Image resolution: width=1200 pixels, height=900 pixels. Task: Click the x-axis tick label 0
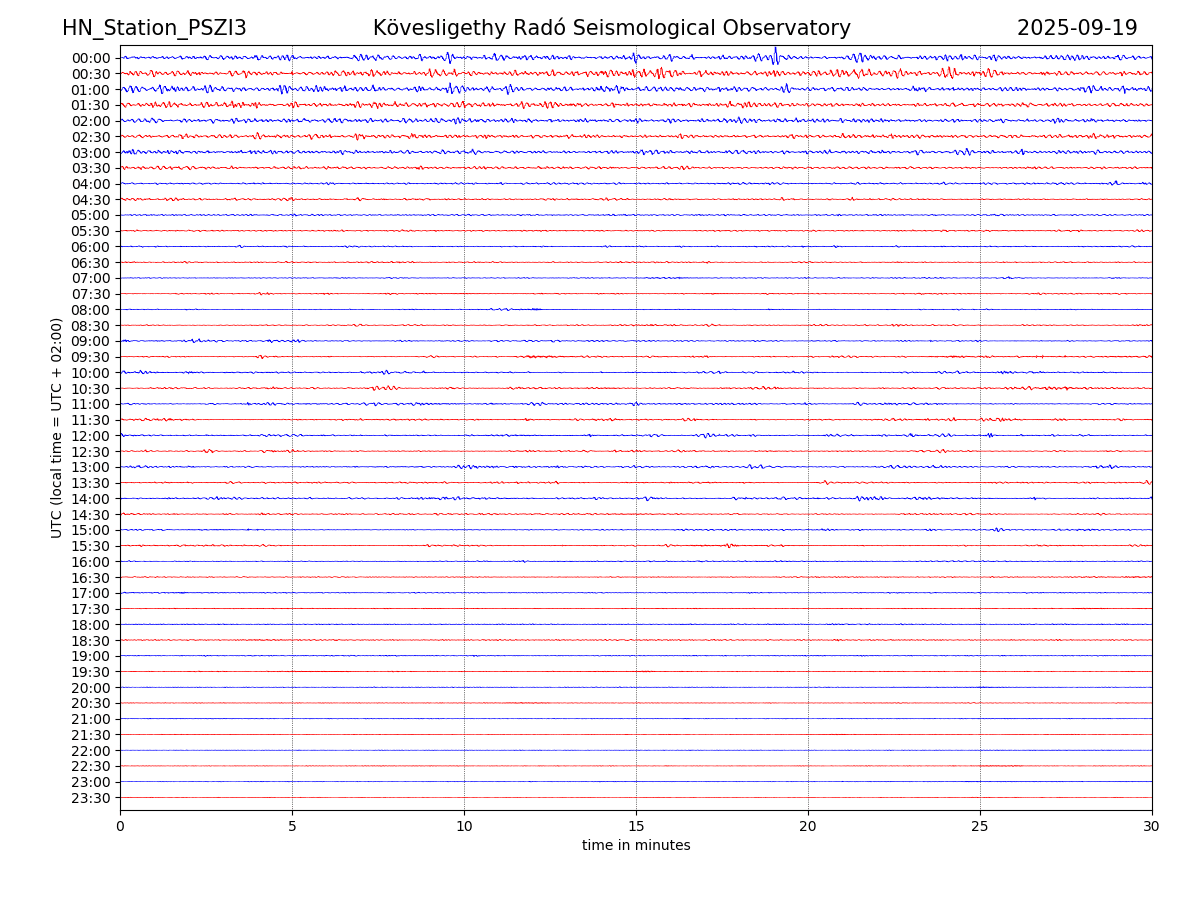point(120,826)
